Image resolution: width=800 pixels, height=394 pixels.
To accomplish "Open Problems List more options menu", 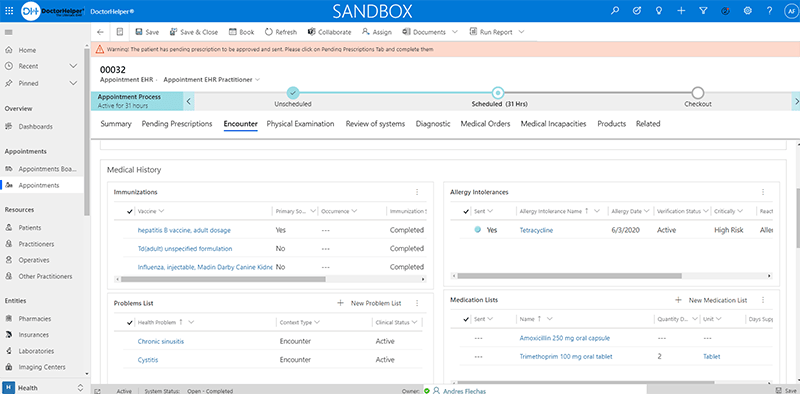I will click(x=417, y=303).
